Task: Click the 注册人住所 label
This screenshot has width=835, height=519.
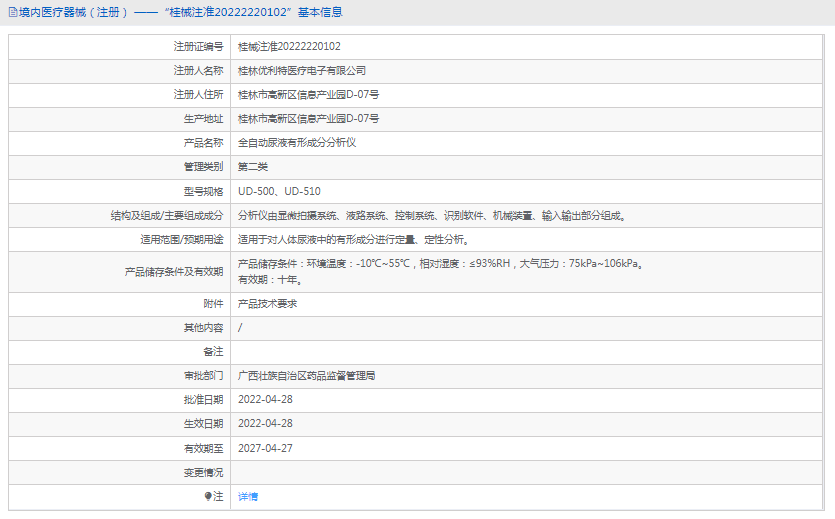Action: 198,95
